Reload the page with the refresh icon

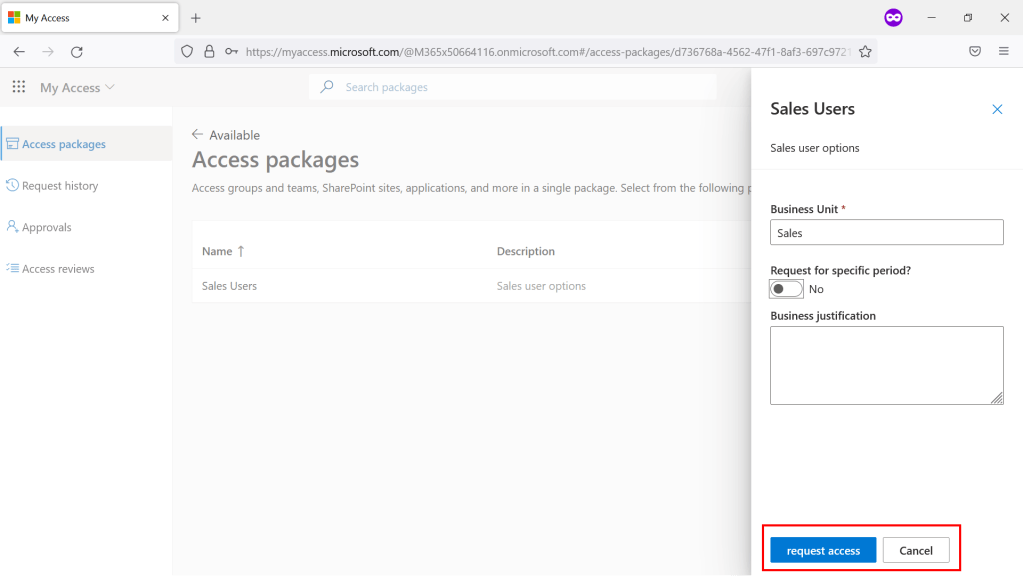[x=76, y=51]
